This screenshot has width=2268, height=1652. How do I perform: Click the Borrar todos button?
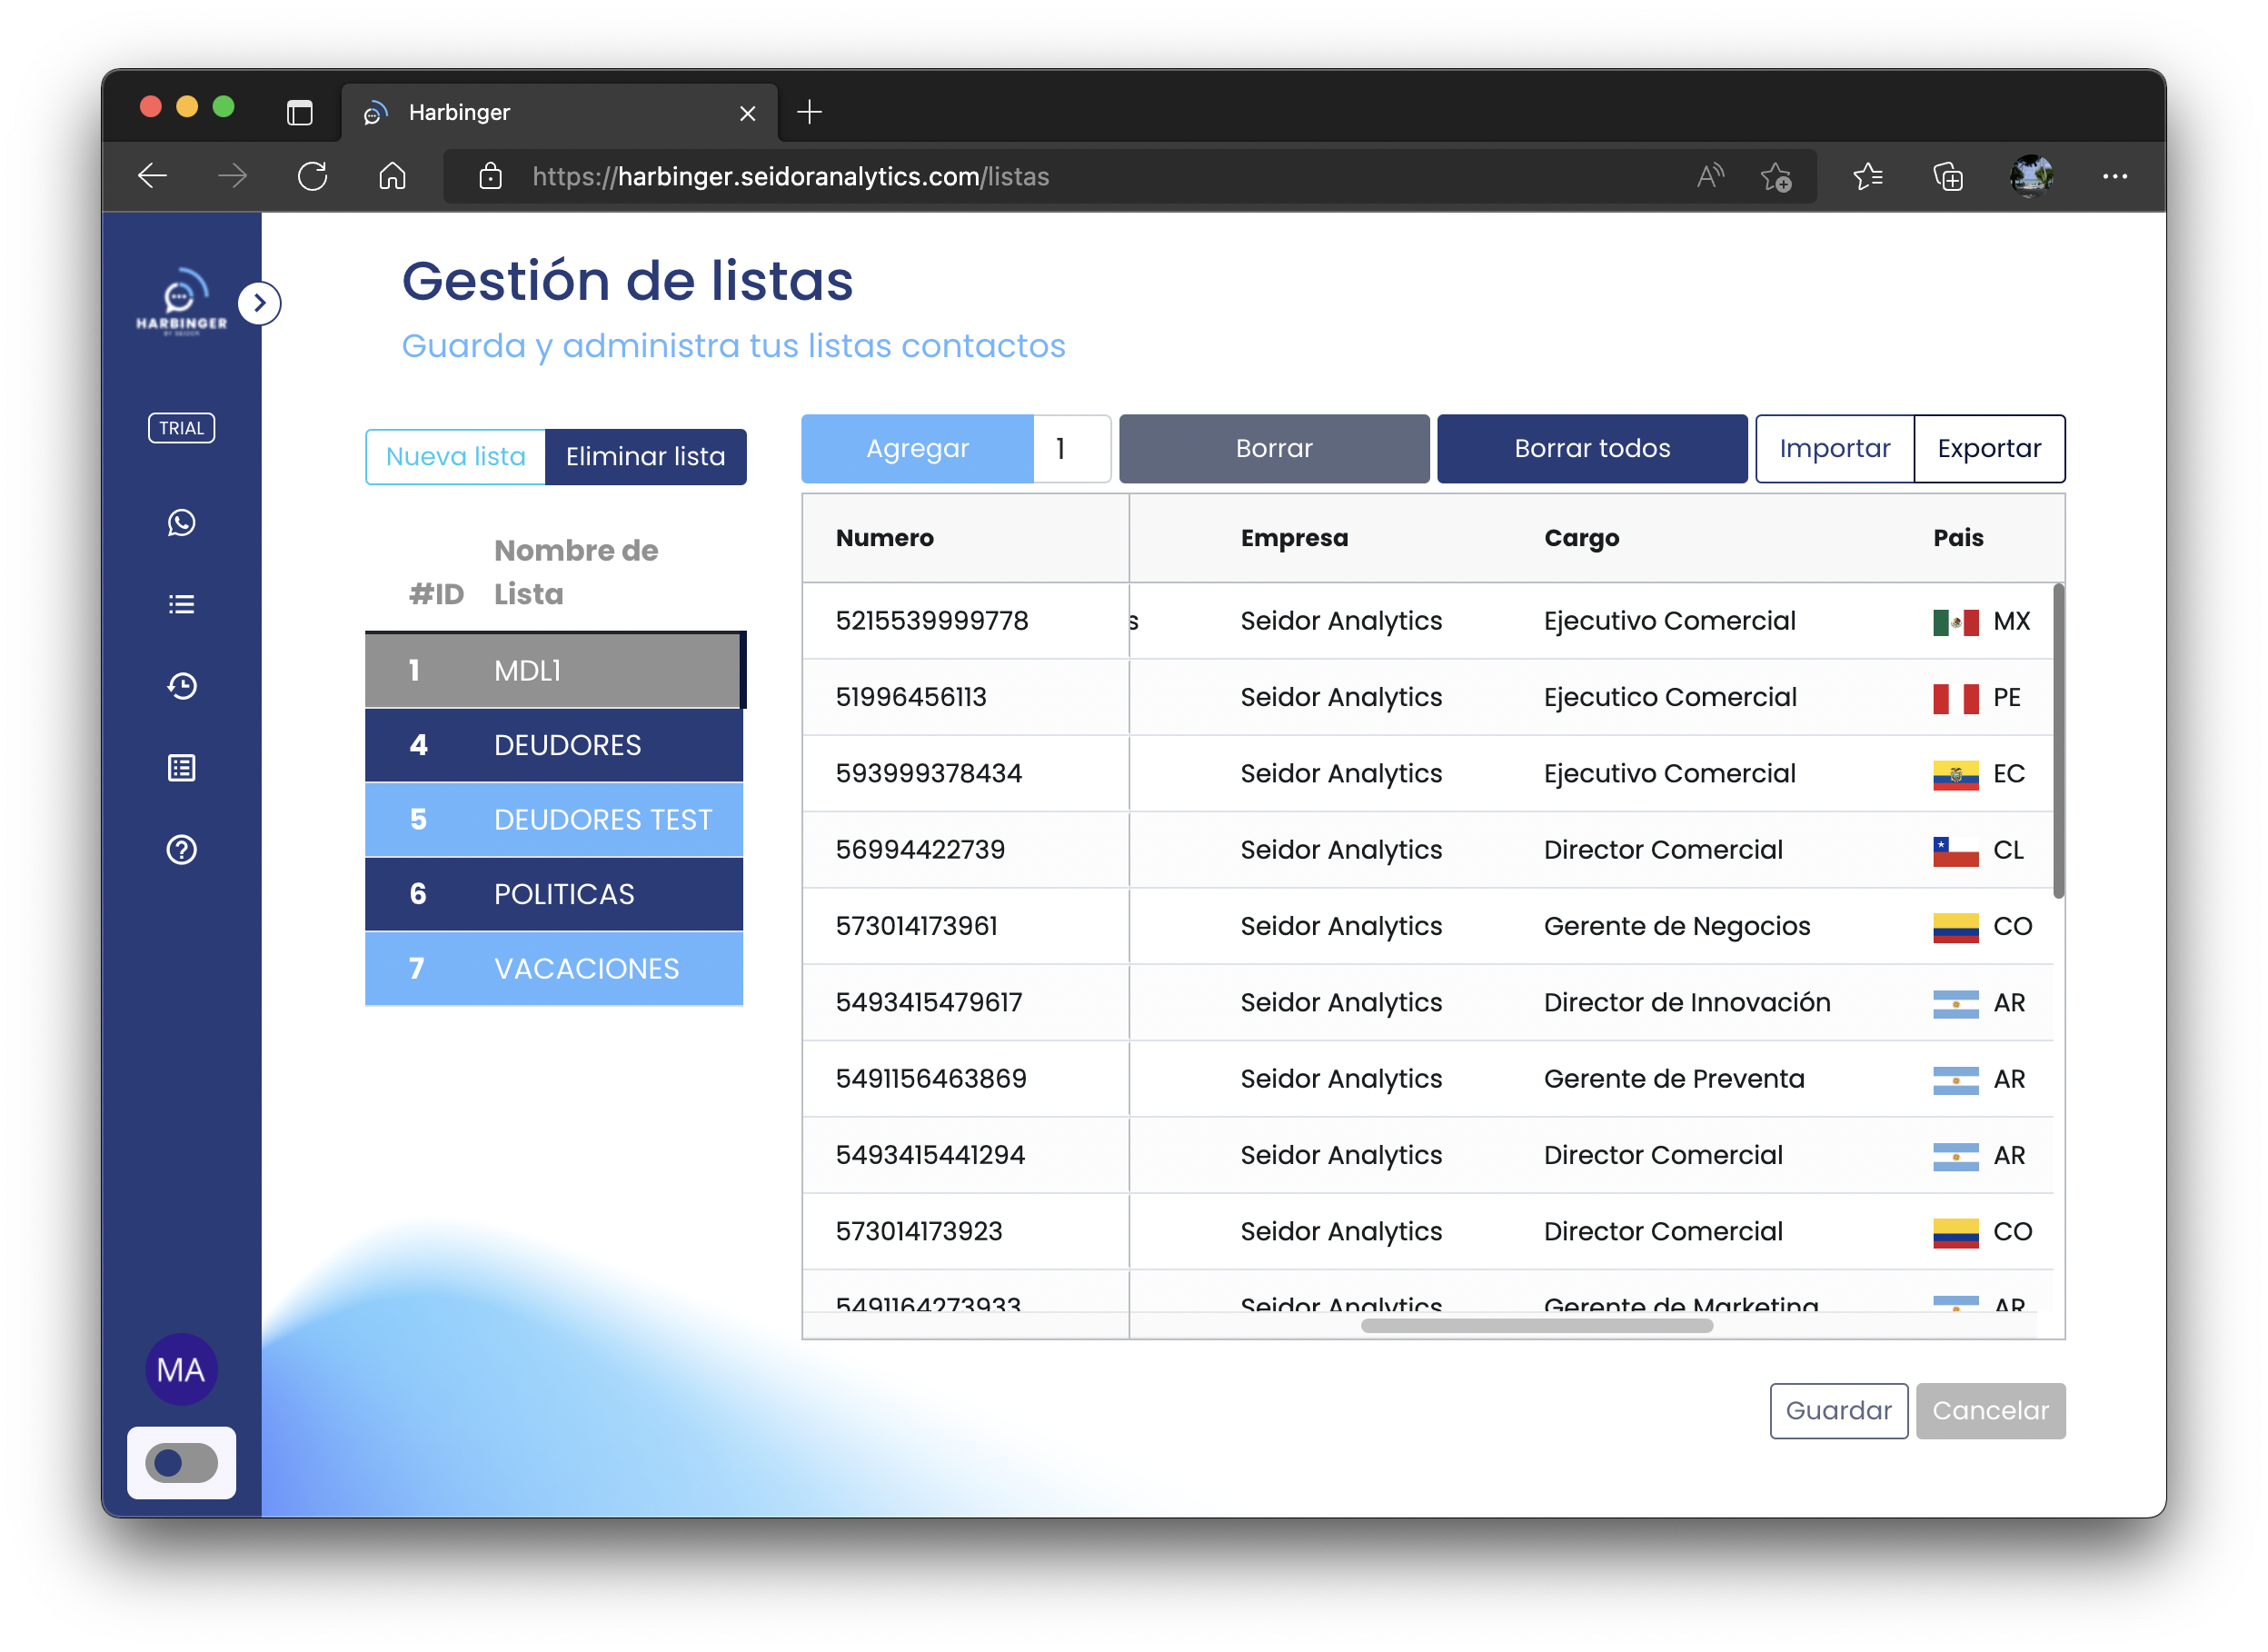click(1591, 448)
